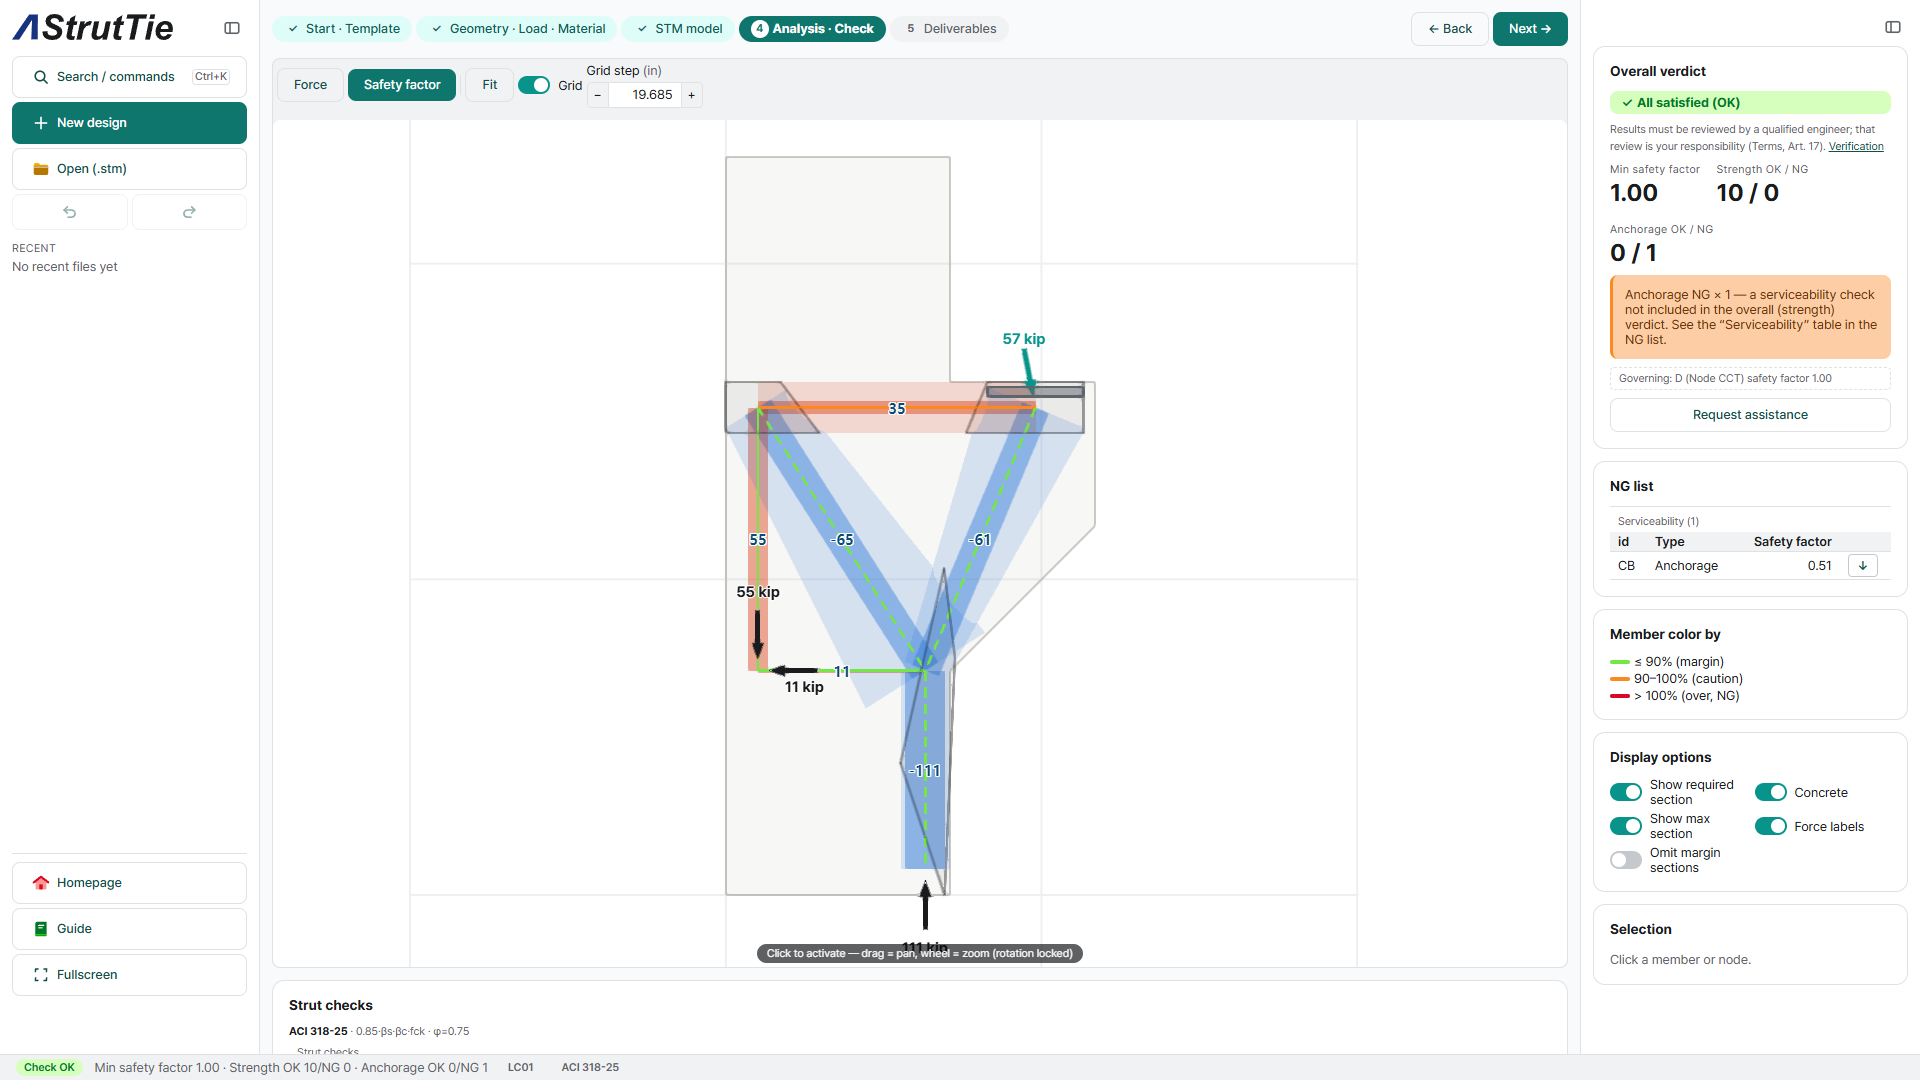Start a New design
The width and height of the screenshot is (1920, 1080).
129,123
